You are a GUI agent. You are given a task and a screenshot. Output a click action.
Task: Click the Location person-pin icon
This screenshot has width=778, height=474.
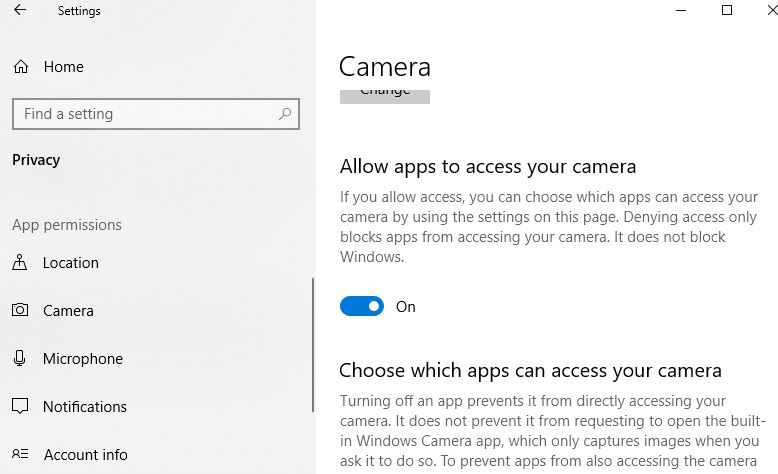[x=20, y=263]
